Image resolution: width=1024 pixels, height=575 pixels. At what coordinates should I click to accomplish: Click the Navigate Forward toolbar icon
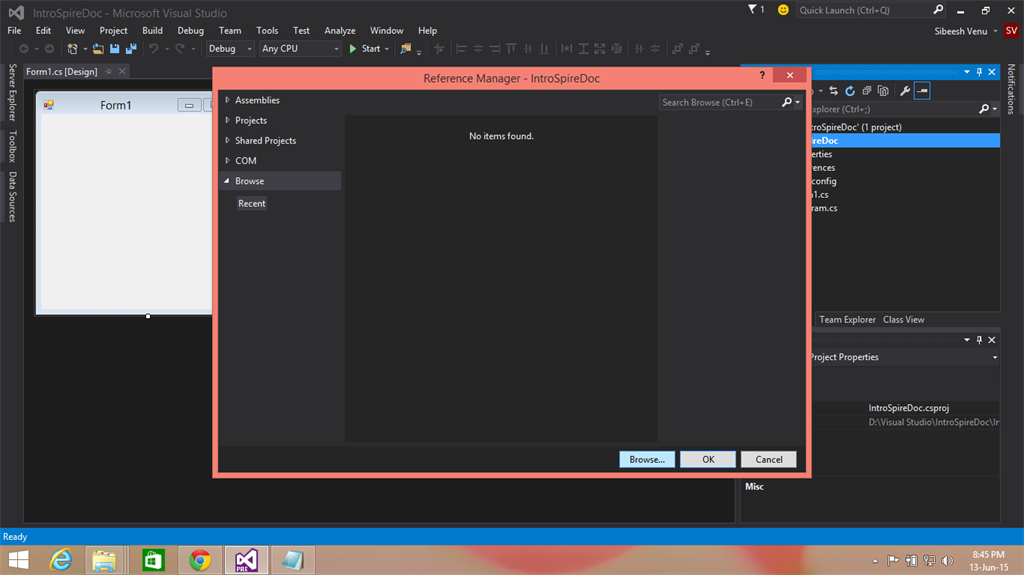[x=49, y=48]
